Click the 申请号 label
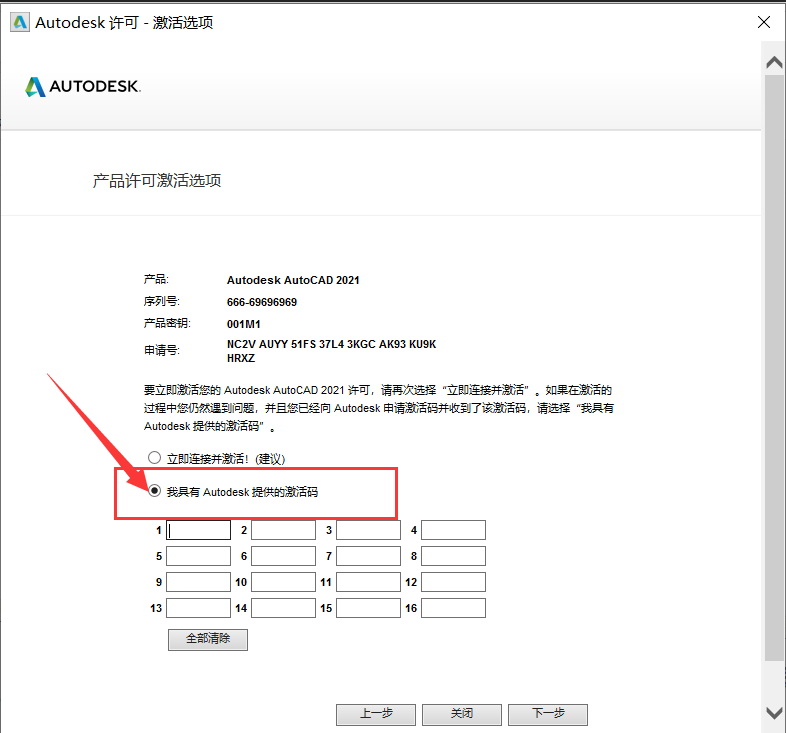 [x=162, y=350]
